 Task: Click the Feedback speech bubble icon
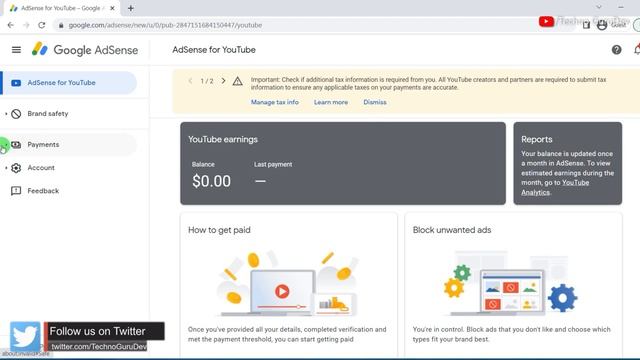[x=16, y=191]
